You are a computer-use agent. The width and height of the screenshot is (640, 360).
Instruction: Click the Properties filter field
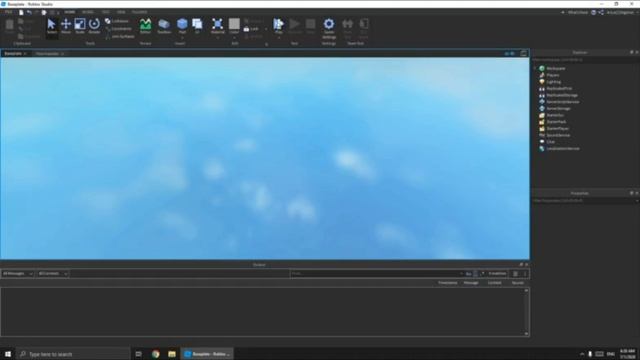(x=585, y=201)
